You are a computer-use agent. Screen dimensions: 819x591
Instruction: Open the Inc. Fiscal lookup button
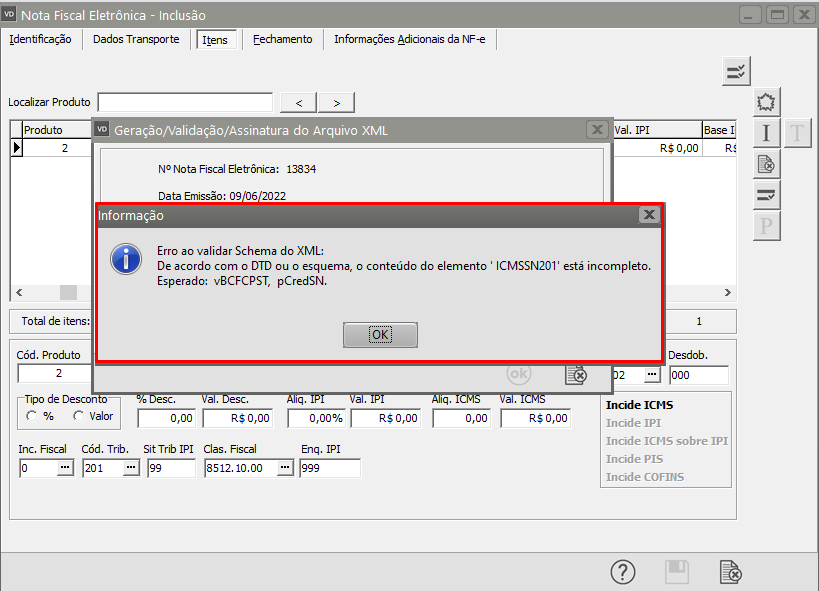point(65,468)
